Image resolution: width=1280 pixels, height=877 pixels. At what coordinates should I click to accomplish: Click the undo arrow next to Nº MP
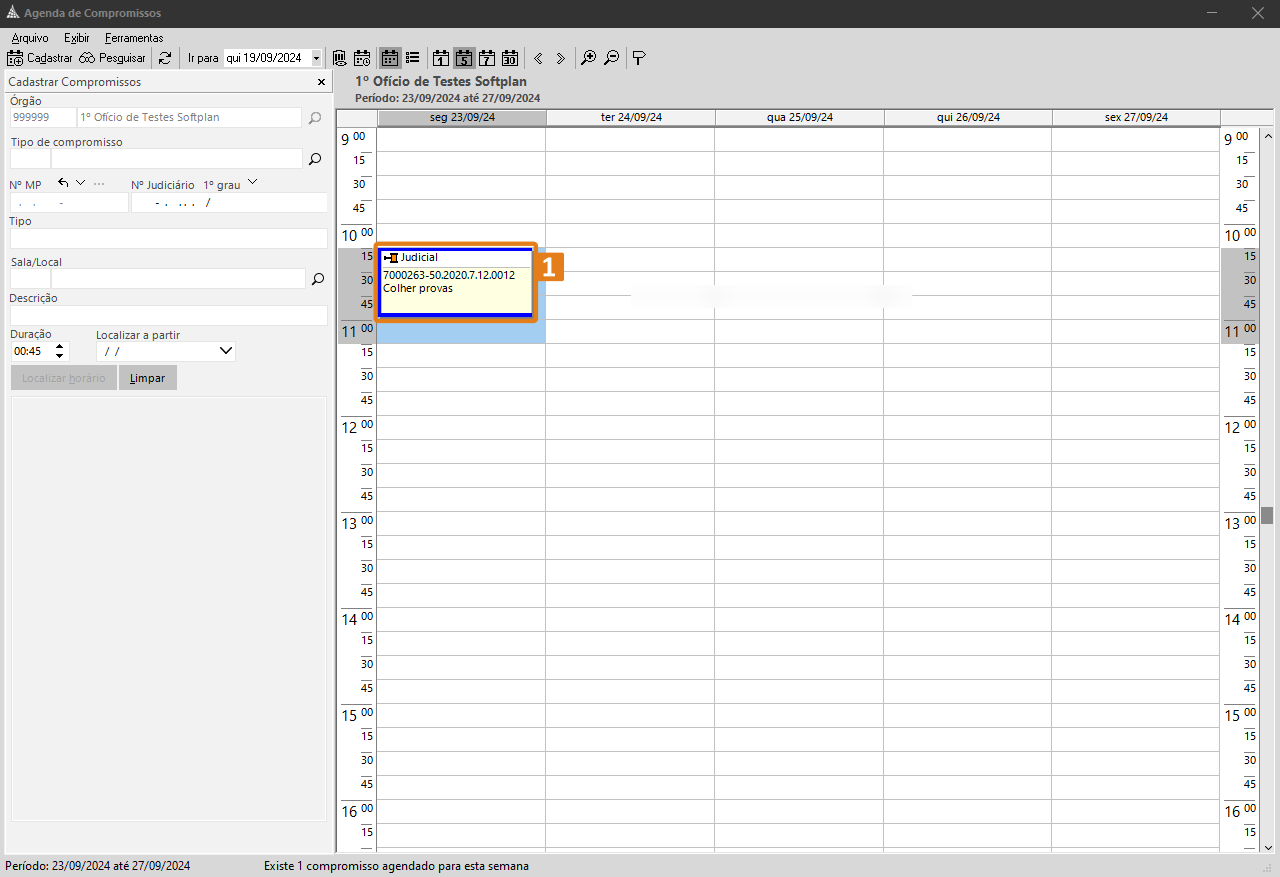(64, 183)
